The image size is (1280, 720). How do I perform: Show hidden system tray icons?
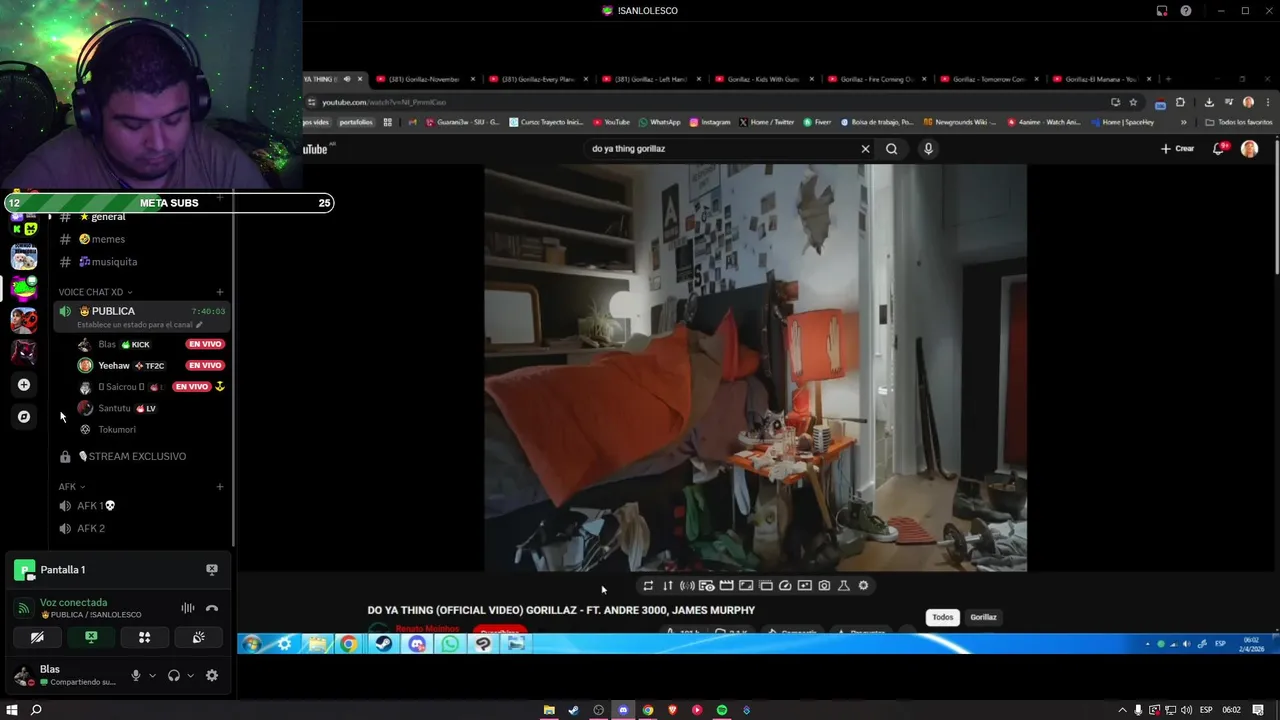[1122, 710]
